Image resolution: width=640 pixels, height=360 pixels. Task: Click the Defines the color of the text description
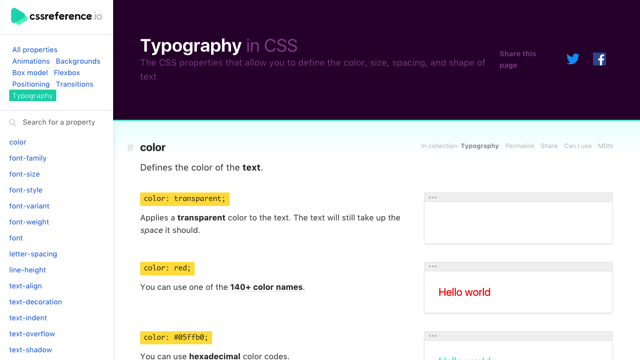[x=202, y=168]
